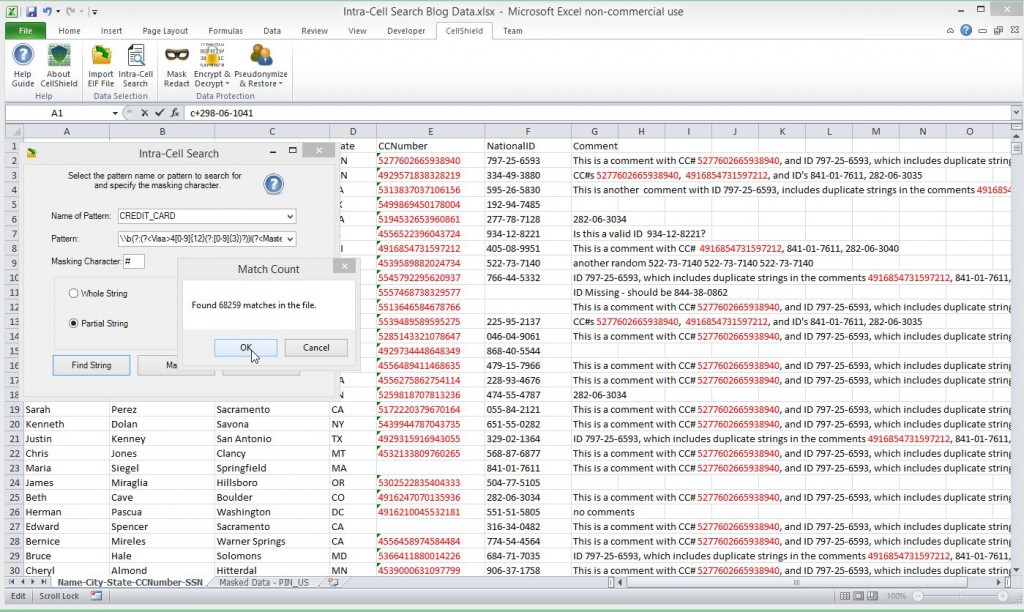The height and width of the screenshot is (612, 1024).
Task: Click Find String button
Action: tap(91, 365)
